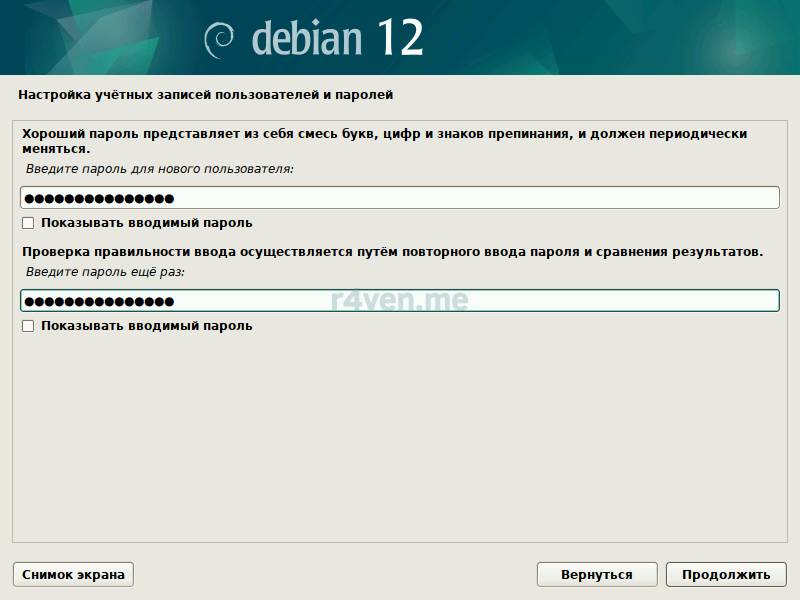Click the "12" version number in banner
Image resolution: width=800 pixels, height=600 pixels.
click(x=400, y=38)
